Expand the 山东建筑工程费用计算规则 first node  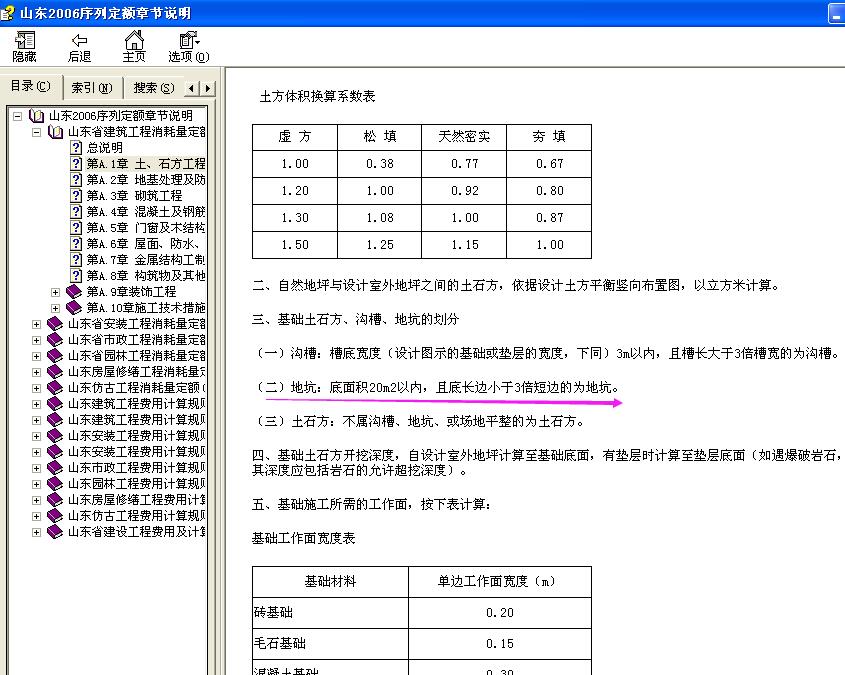37,405
